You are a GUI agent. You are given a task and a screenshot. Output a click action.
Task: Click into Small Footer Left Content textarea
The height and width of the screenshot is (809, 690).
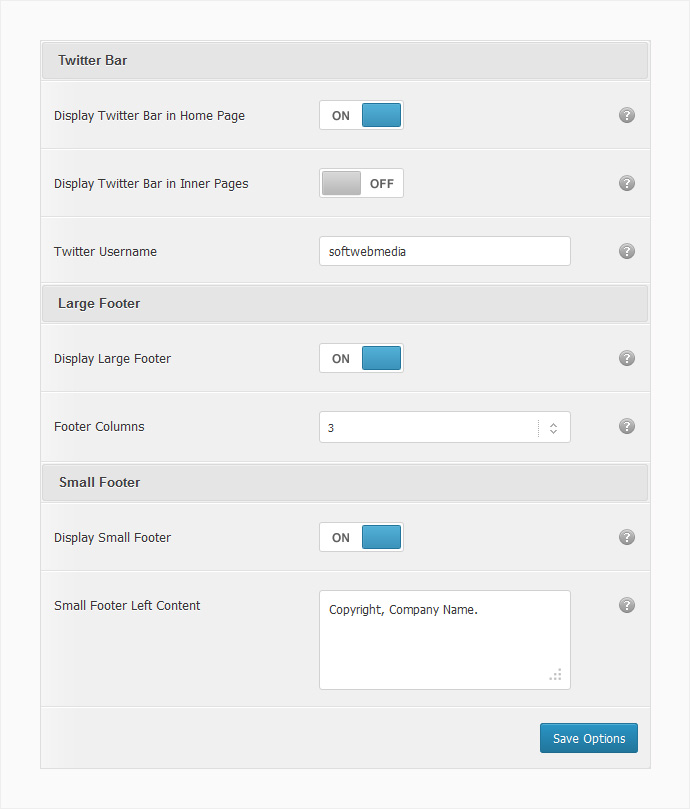click(x=445, y=640)
